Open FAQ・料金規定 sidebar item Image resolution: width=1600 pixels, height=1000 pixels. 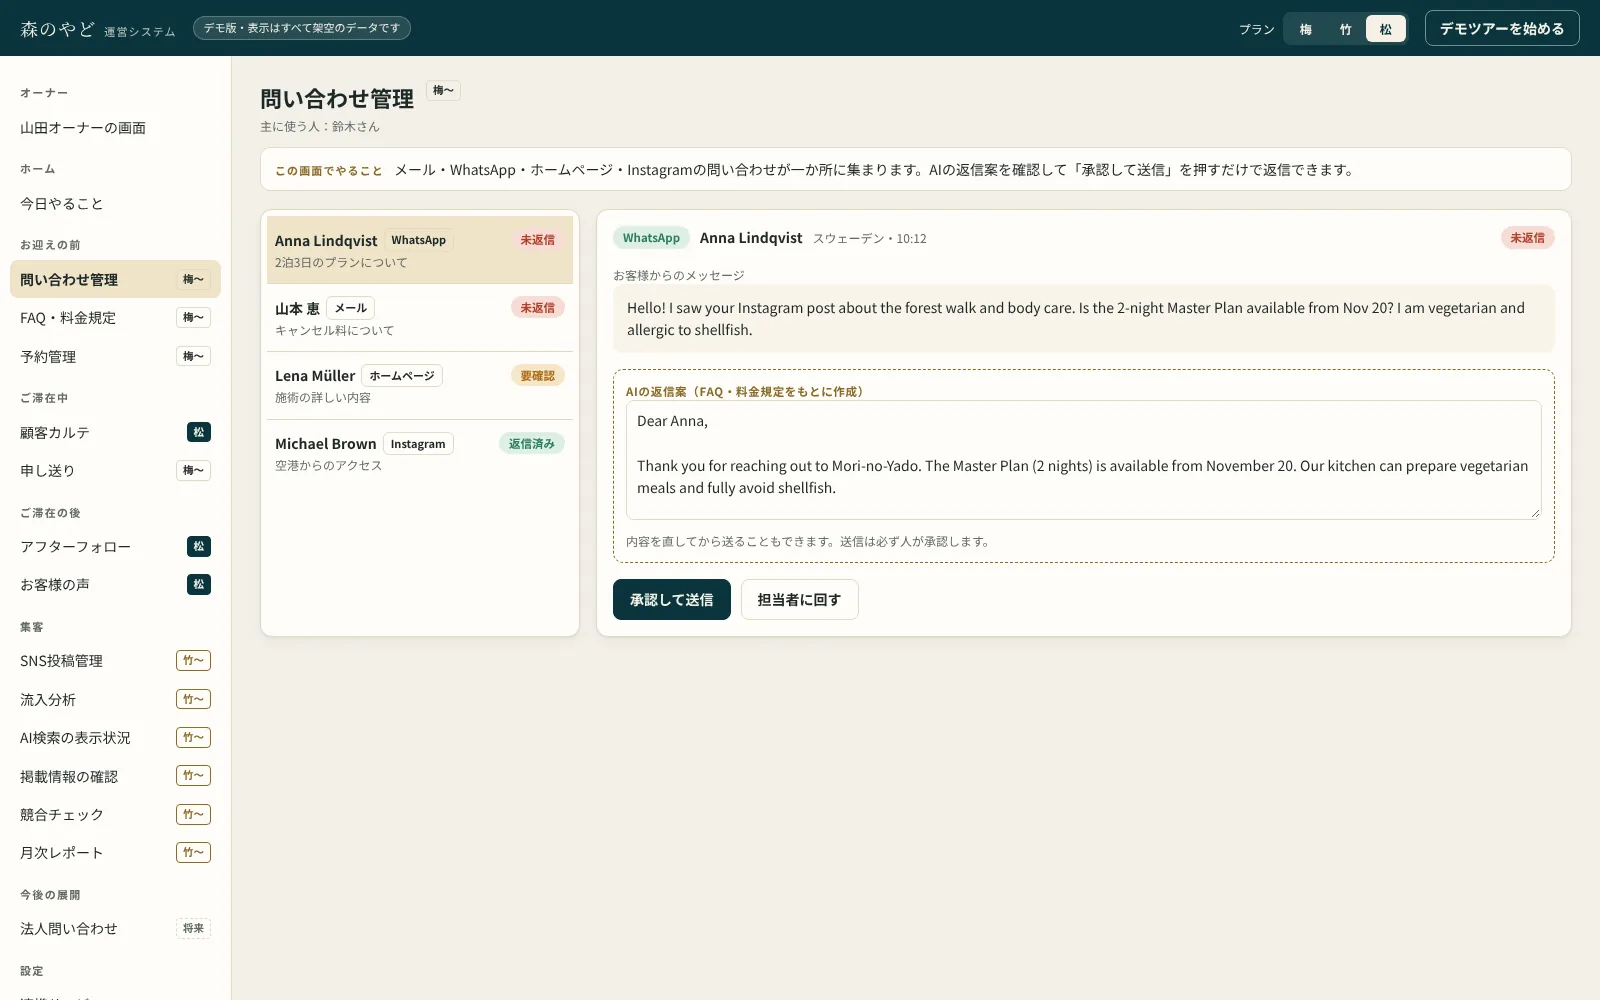(115, 318)
